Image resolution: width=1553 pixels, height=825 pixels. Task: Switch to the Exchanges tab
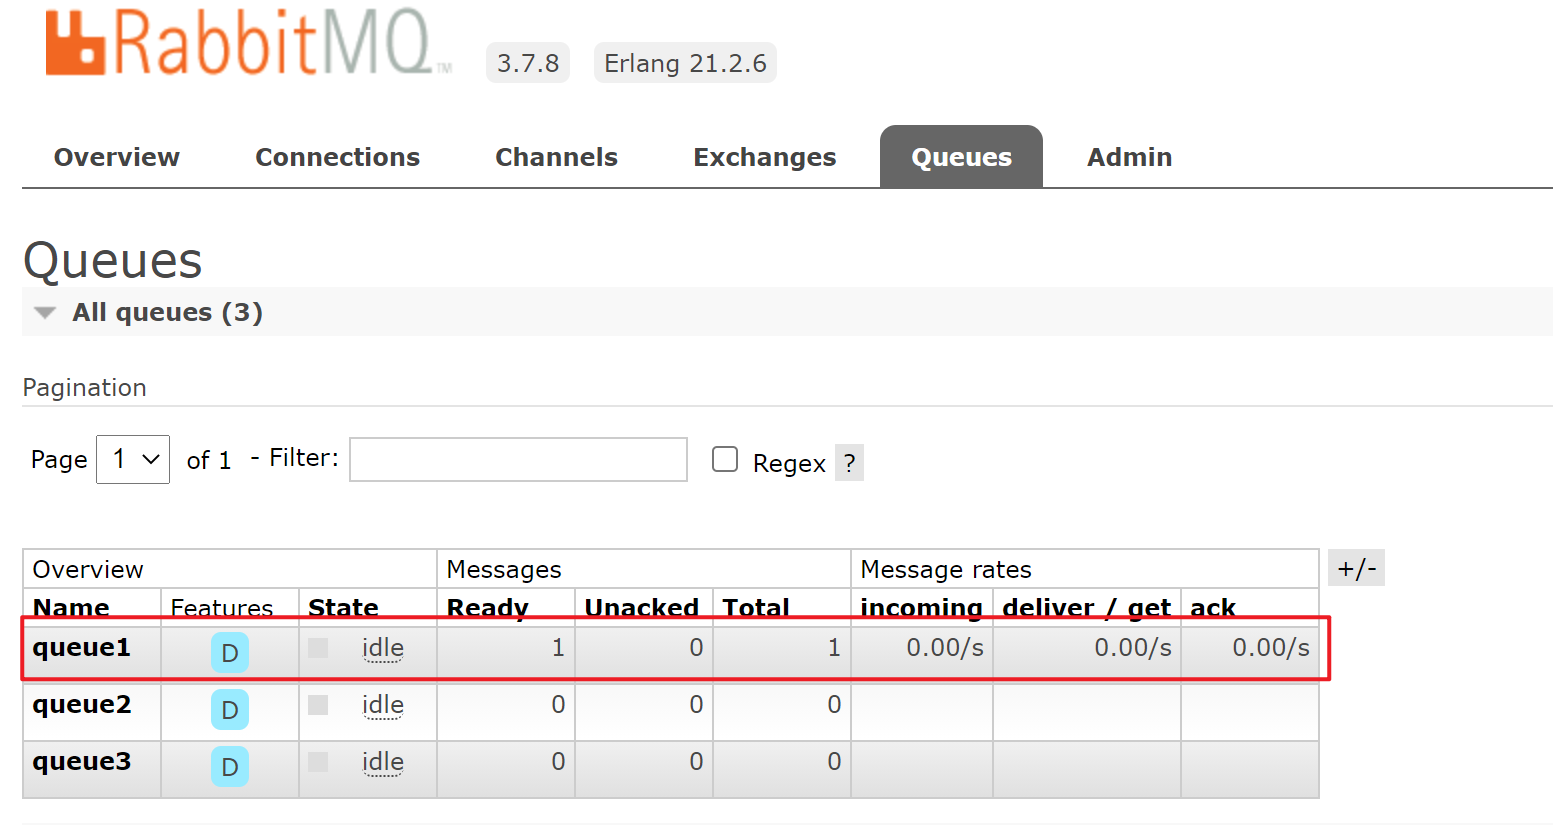pyautogui.click(x=764, y=158)
